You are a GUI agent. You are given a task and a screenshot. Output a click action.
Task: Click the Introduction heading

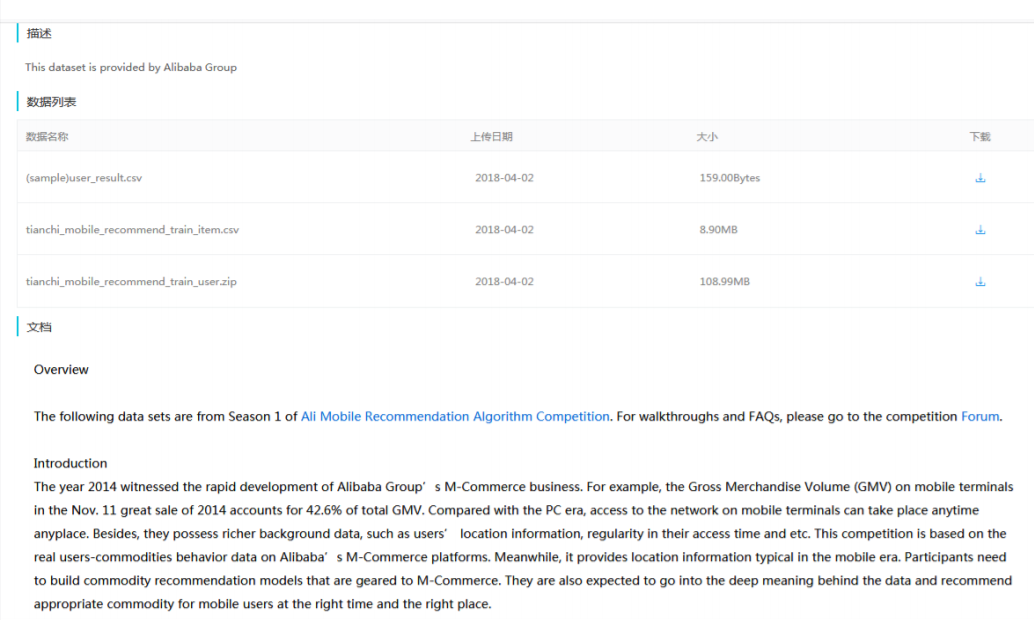[70, 463]
